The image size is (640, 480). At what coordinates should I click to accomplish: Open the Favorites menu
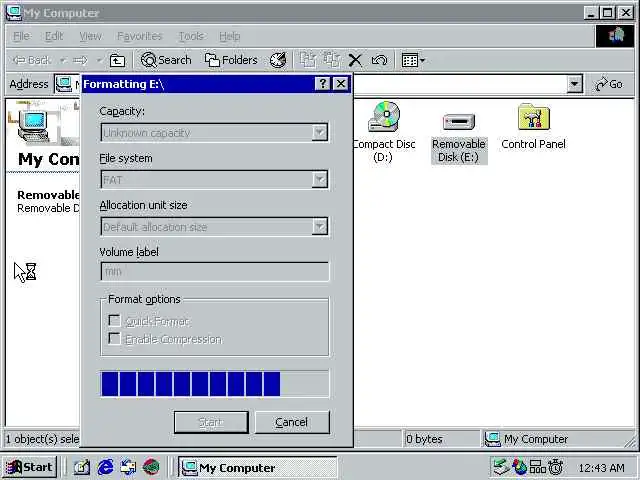click(140, 36)
